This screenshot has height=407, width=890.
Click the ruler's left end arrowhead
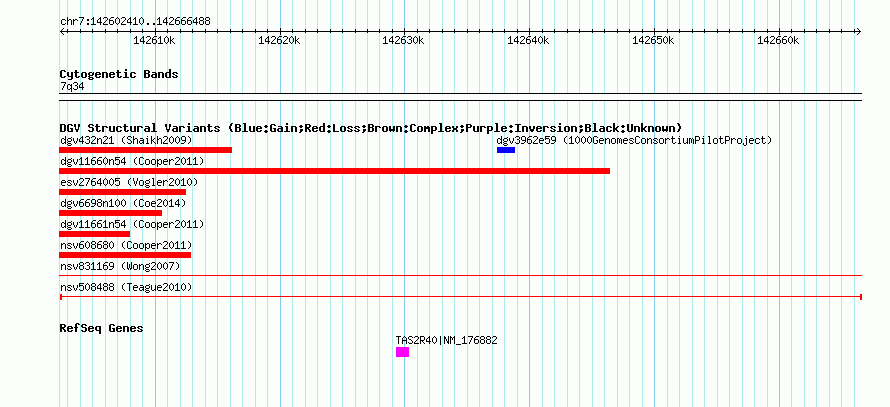(62, 31)
